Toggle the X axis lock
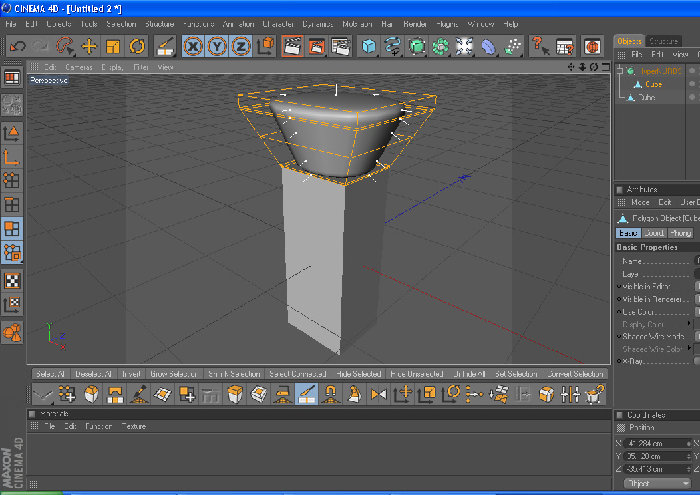This screenshot has height=495, width=700. click(193, 46)
